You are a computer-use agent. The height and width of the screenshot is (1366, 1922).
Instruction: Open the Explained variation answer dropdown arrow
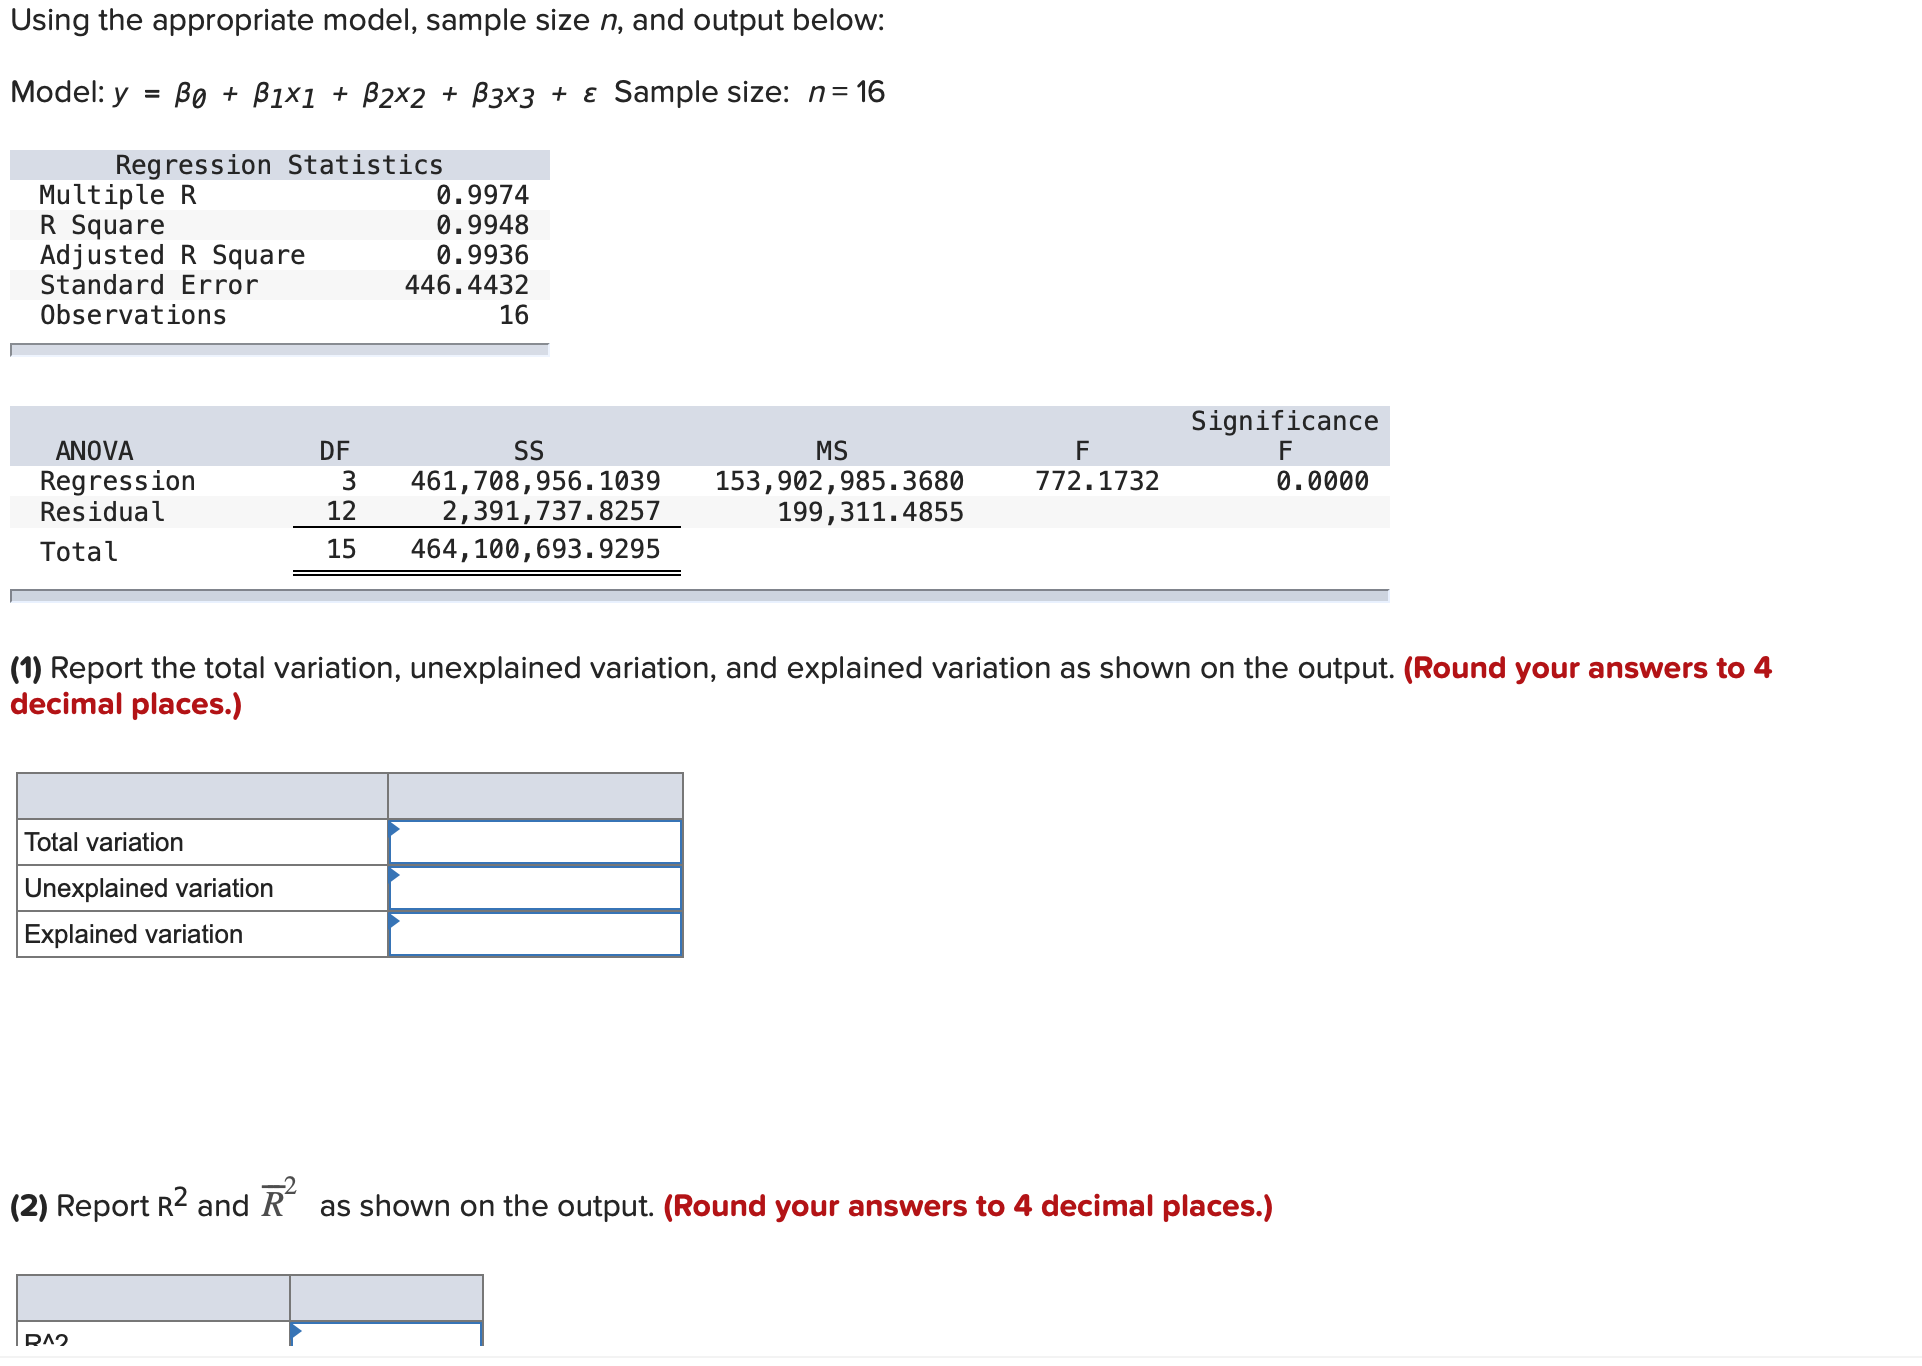[x=395, y=922]
